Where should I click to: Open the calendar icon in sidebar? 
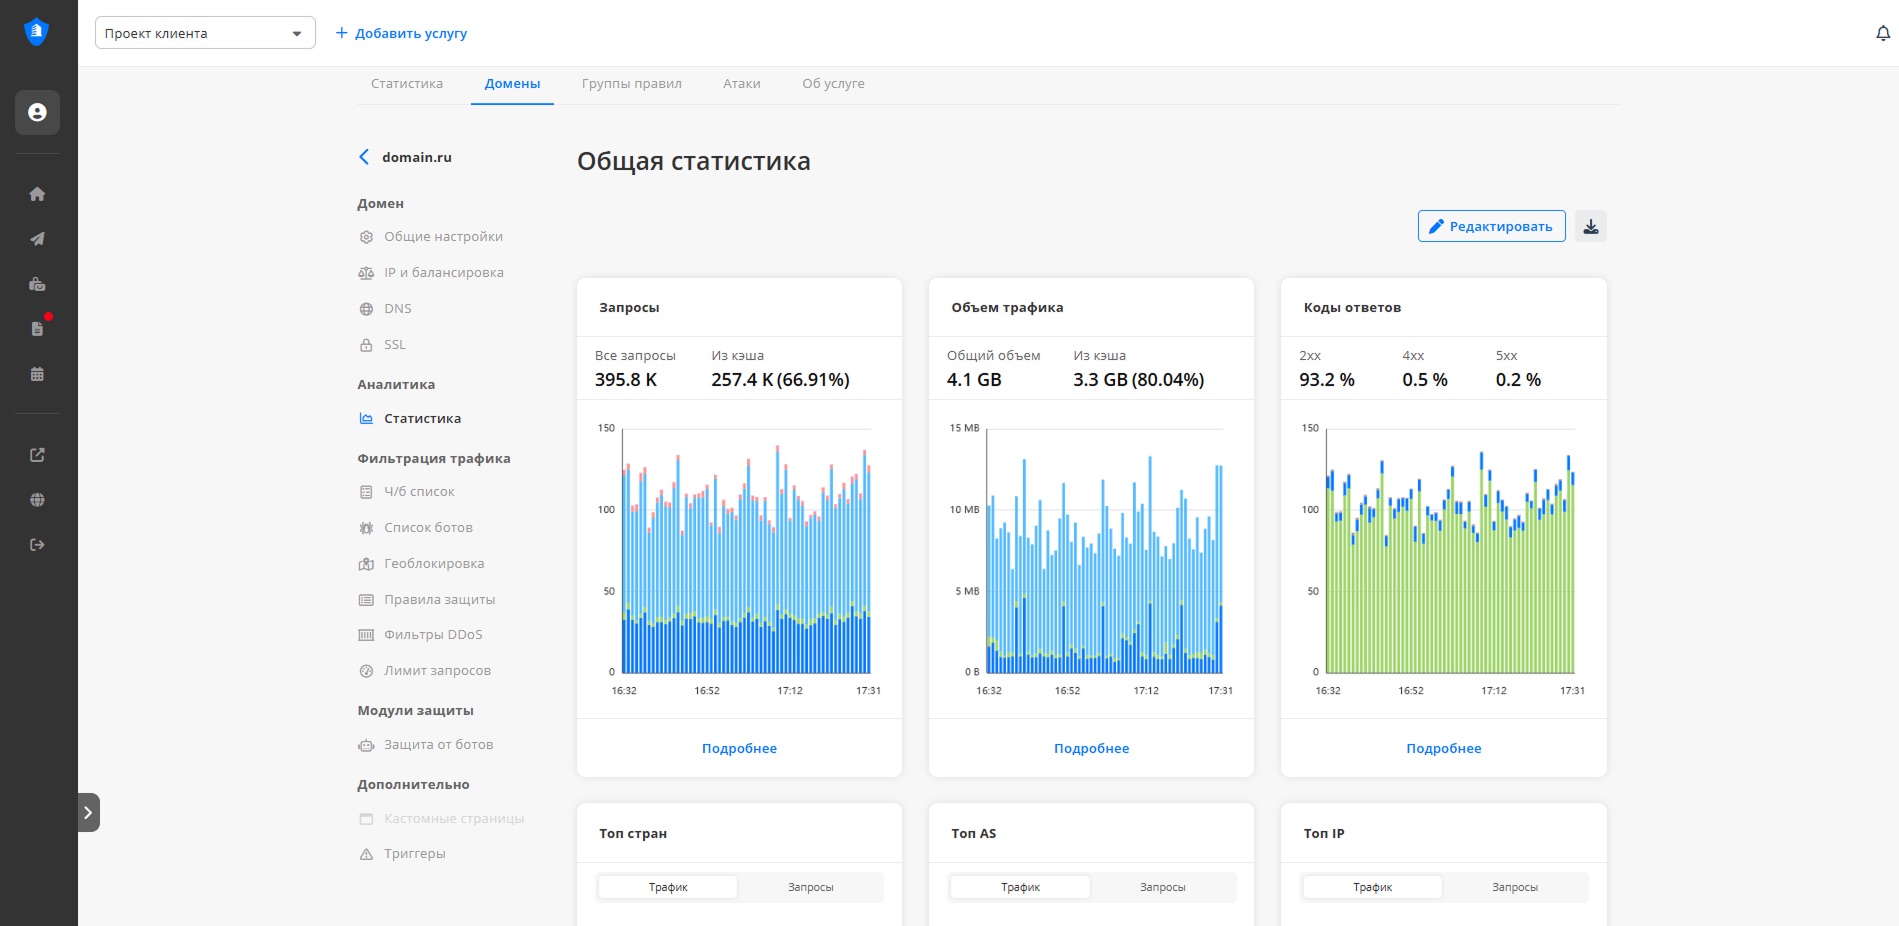tap(37, 374)
